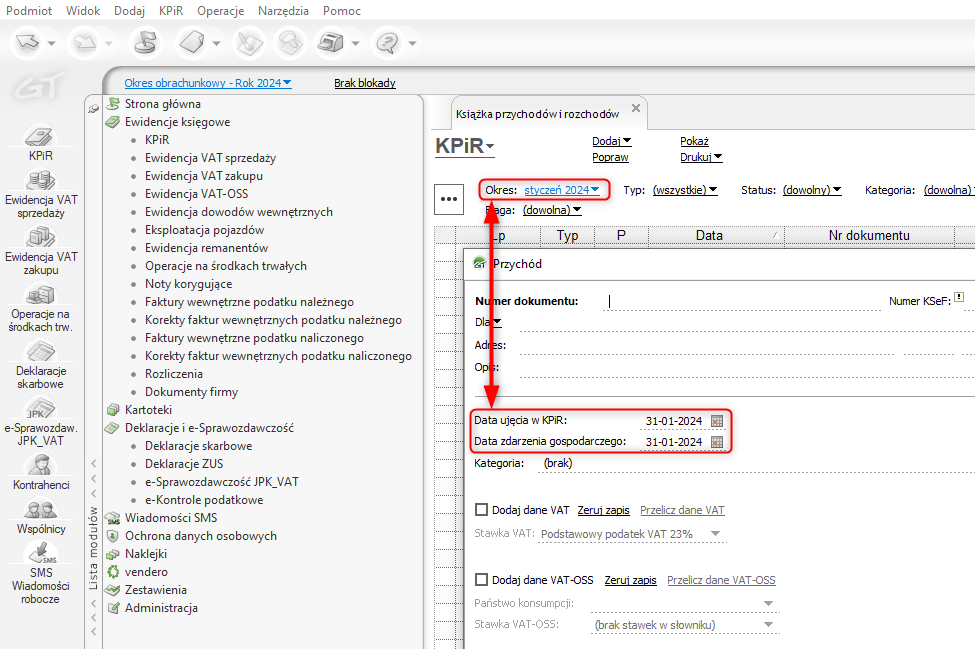The image size is (975, 649).
Task: Open the Pomoc menu
Action: click(x=341, y=11)
